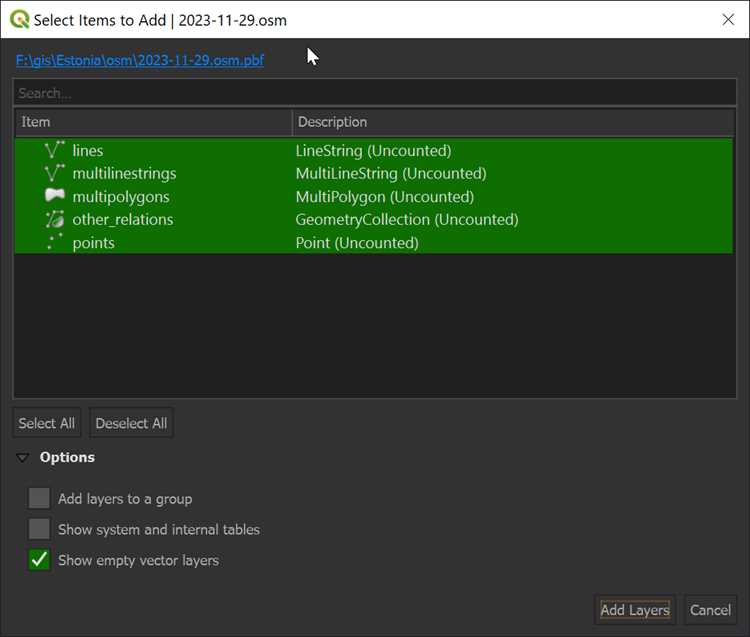Enable Add layers to a group
Viewport: 750px width, 637px height.
click(x=39, y=498)
